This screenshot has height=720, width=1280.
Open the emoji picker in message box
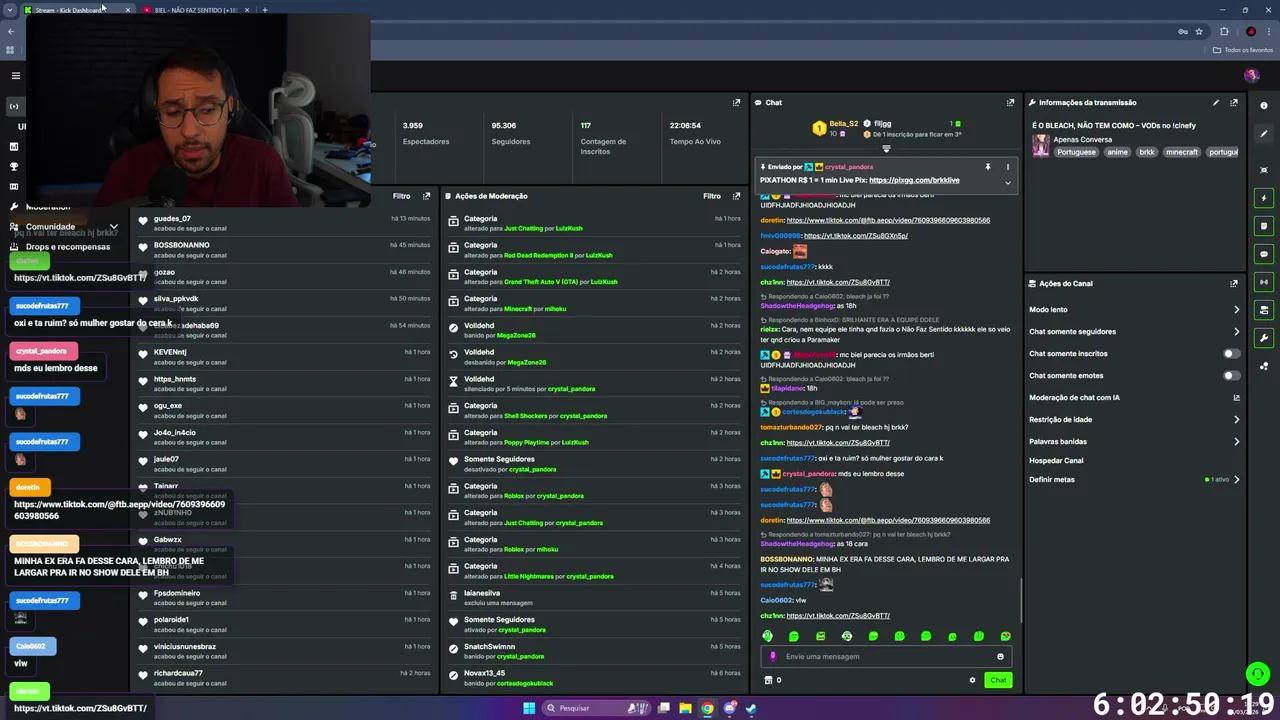[x=1000, y=657]
